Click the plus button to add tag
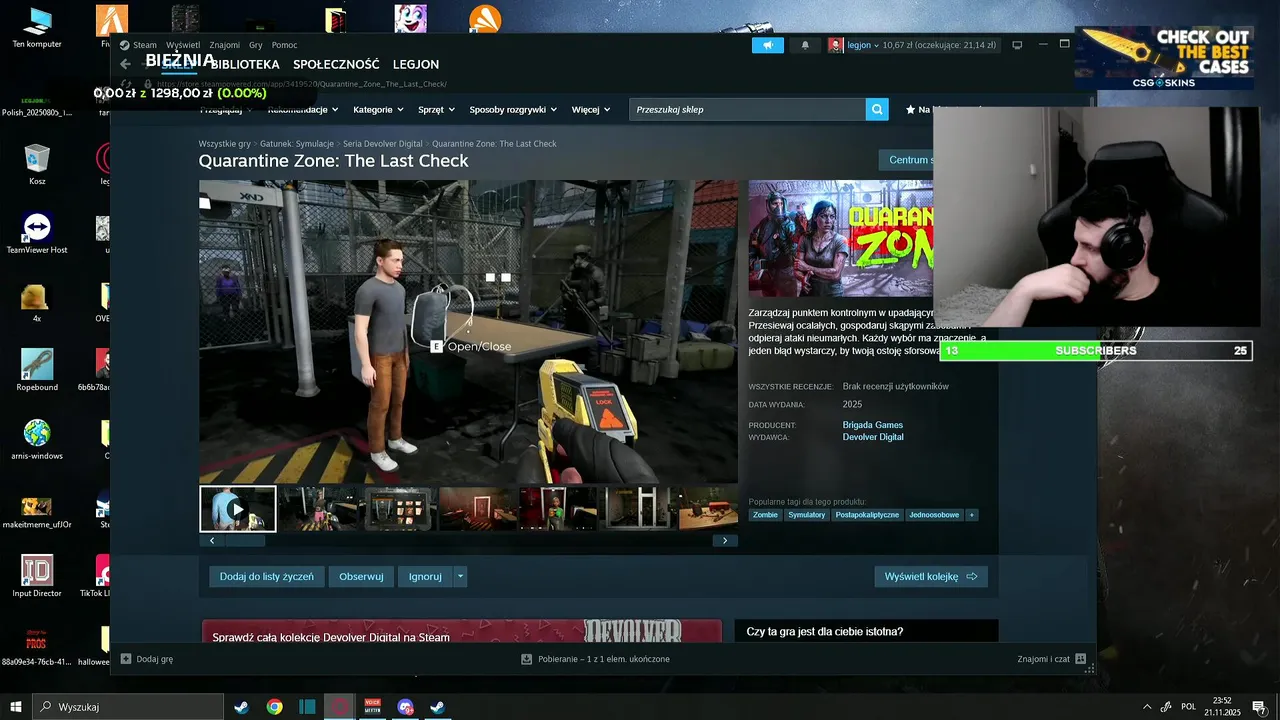The image size is (1280, 720). pos(971,515)
